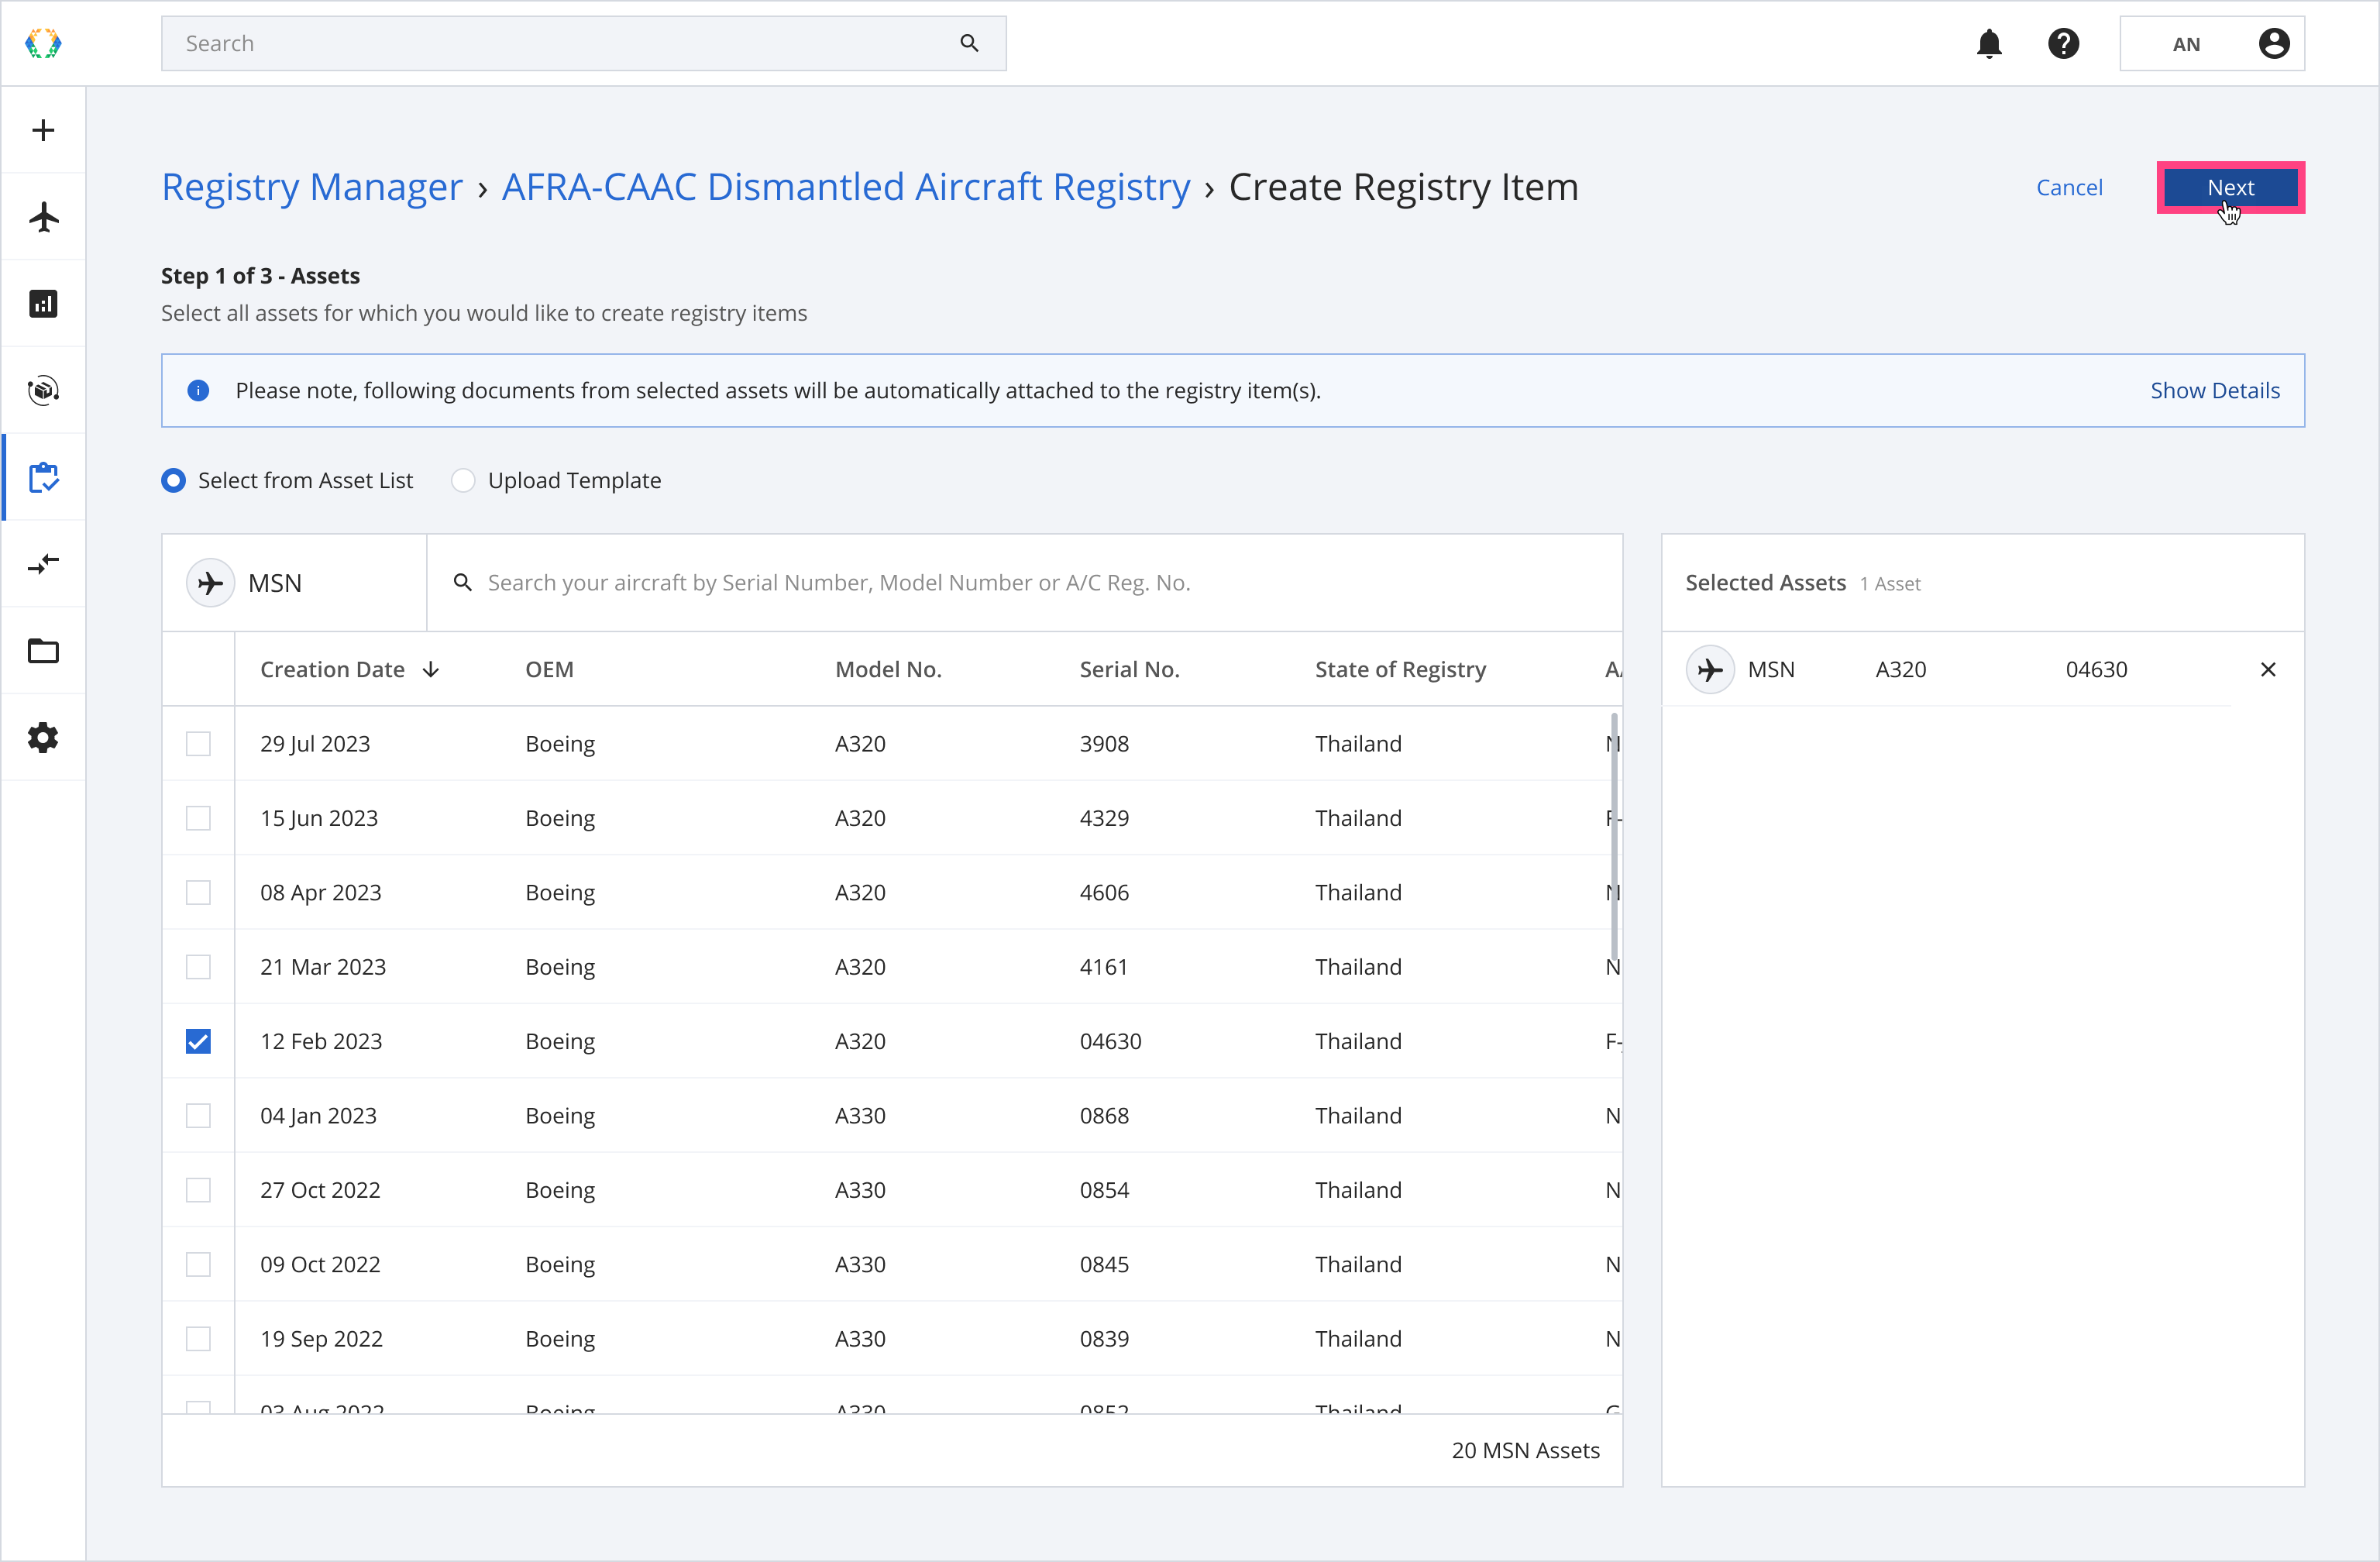Go to Registry Manager breadcrumb

point(312,187)
